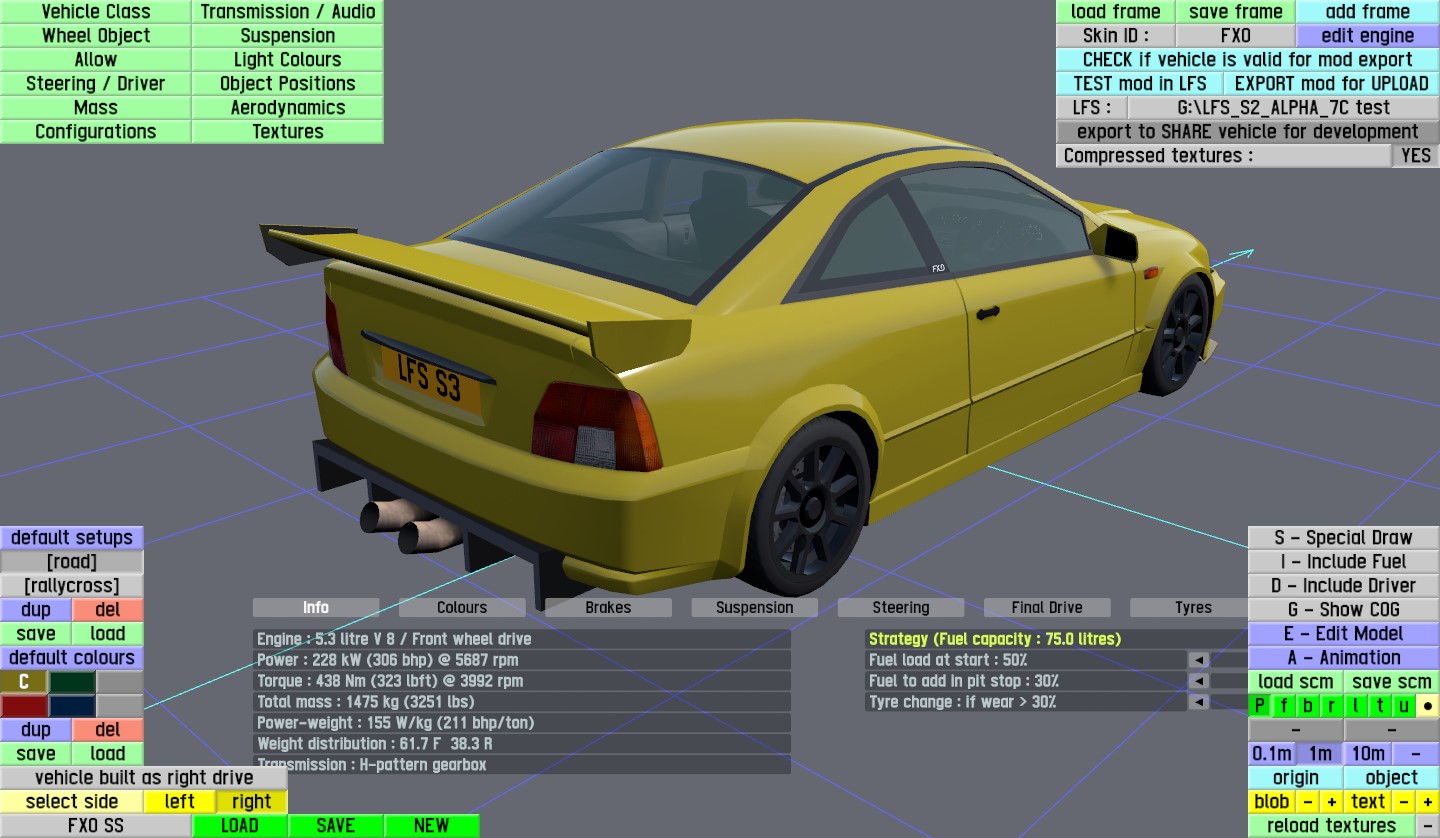Screen dimensions: 1440x838
Task: Click the arrow beside Tyre change
Action: click(x=1198, y=702)
